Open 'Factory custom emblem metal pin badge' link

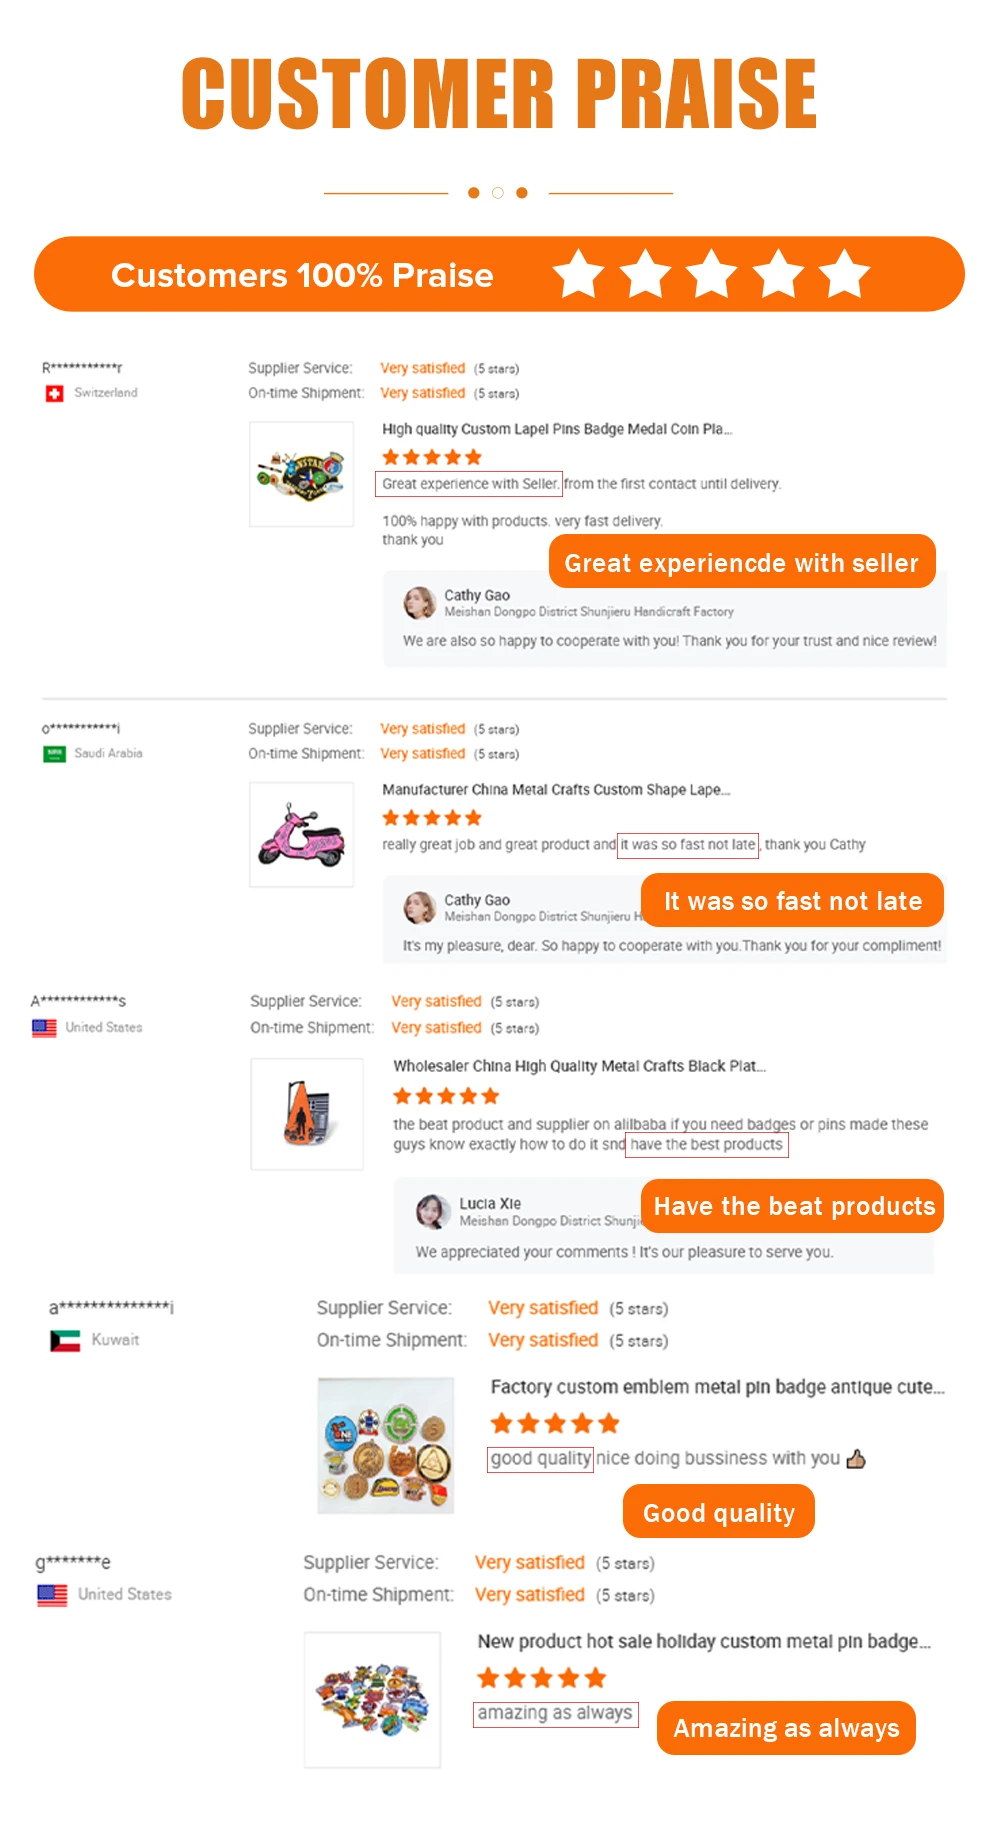(x=717, y=1387)
